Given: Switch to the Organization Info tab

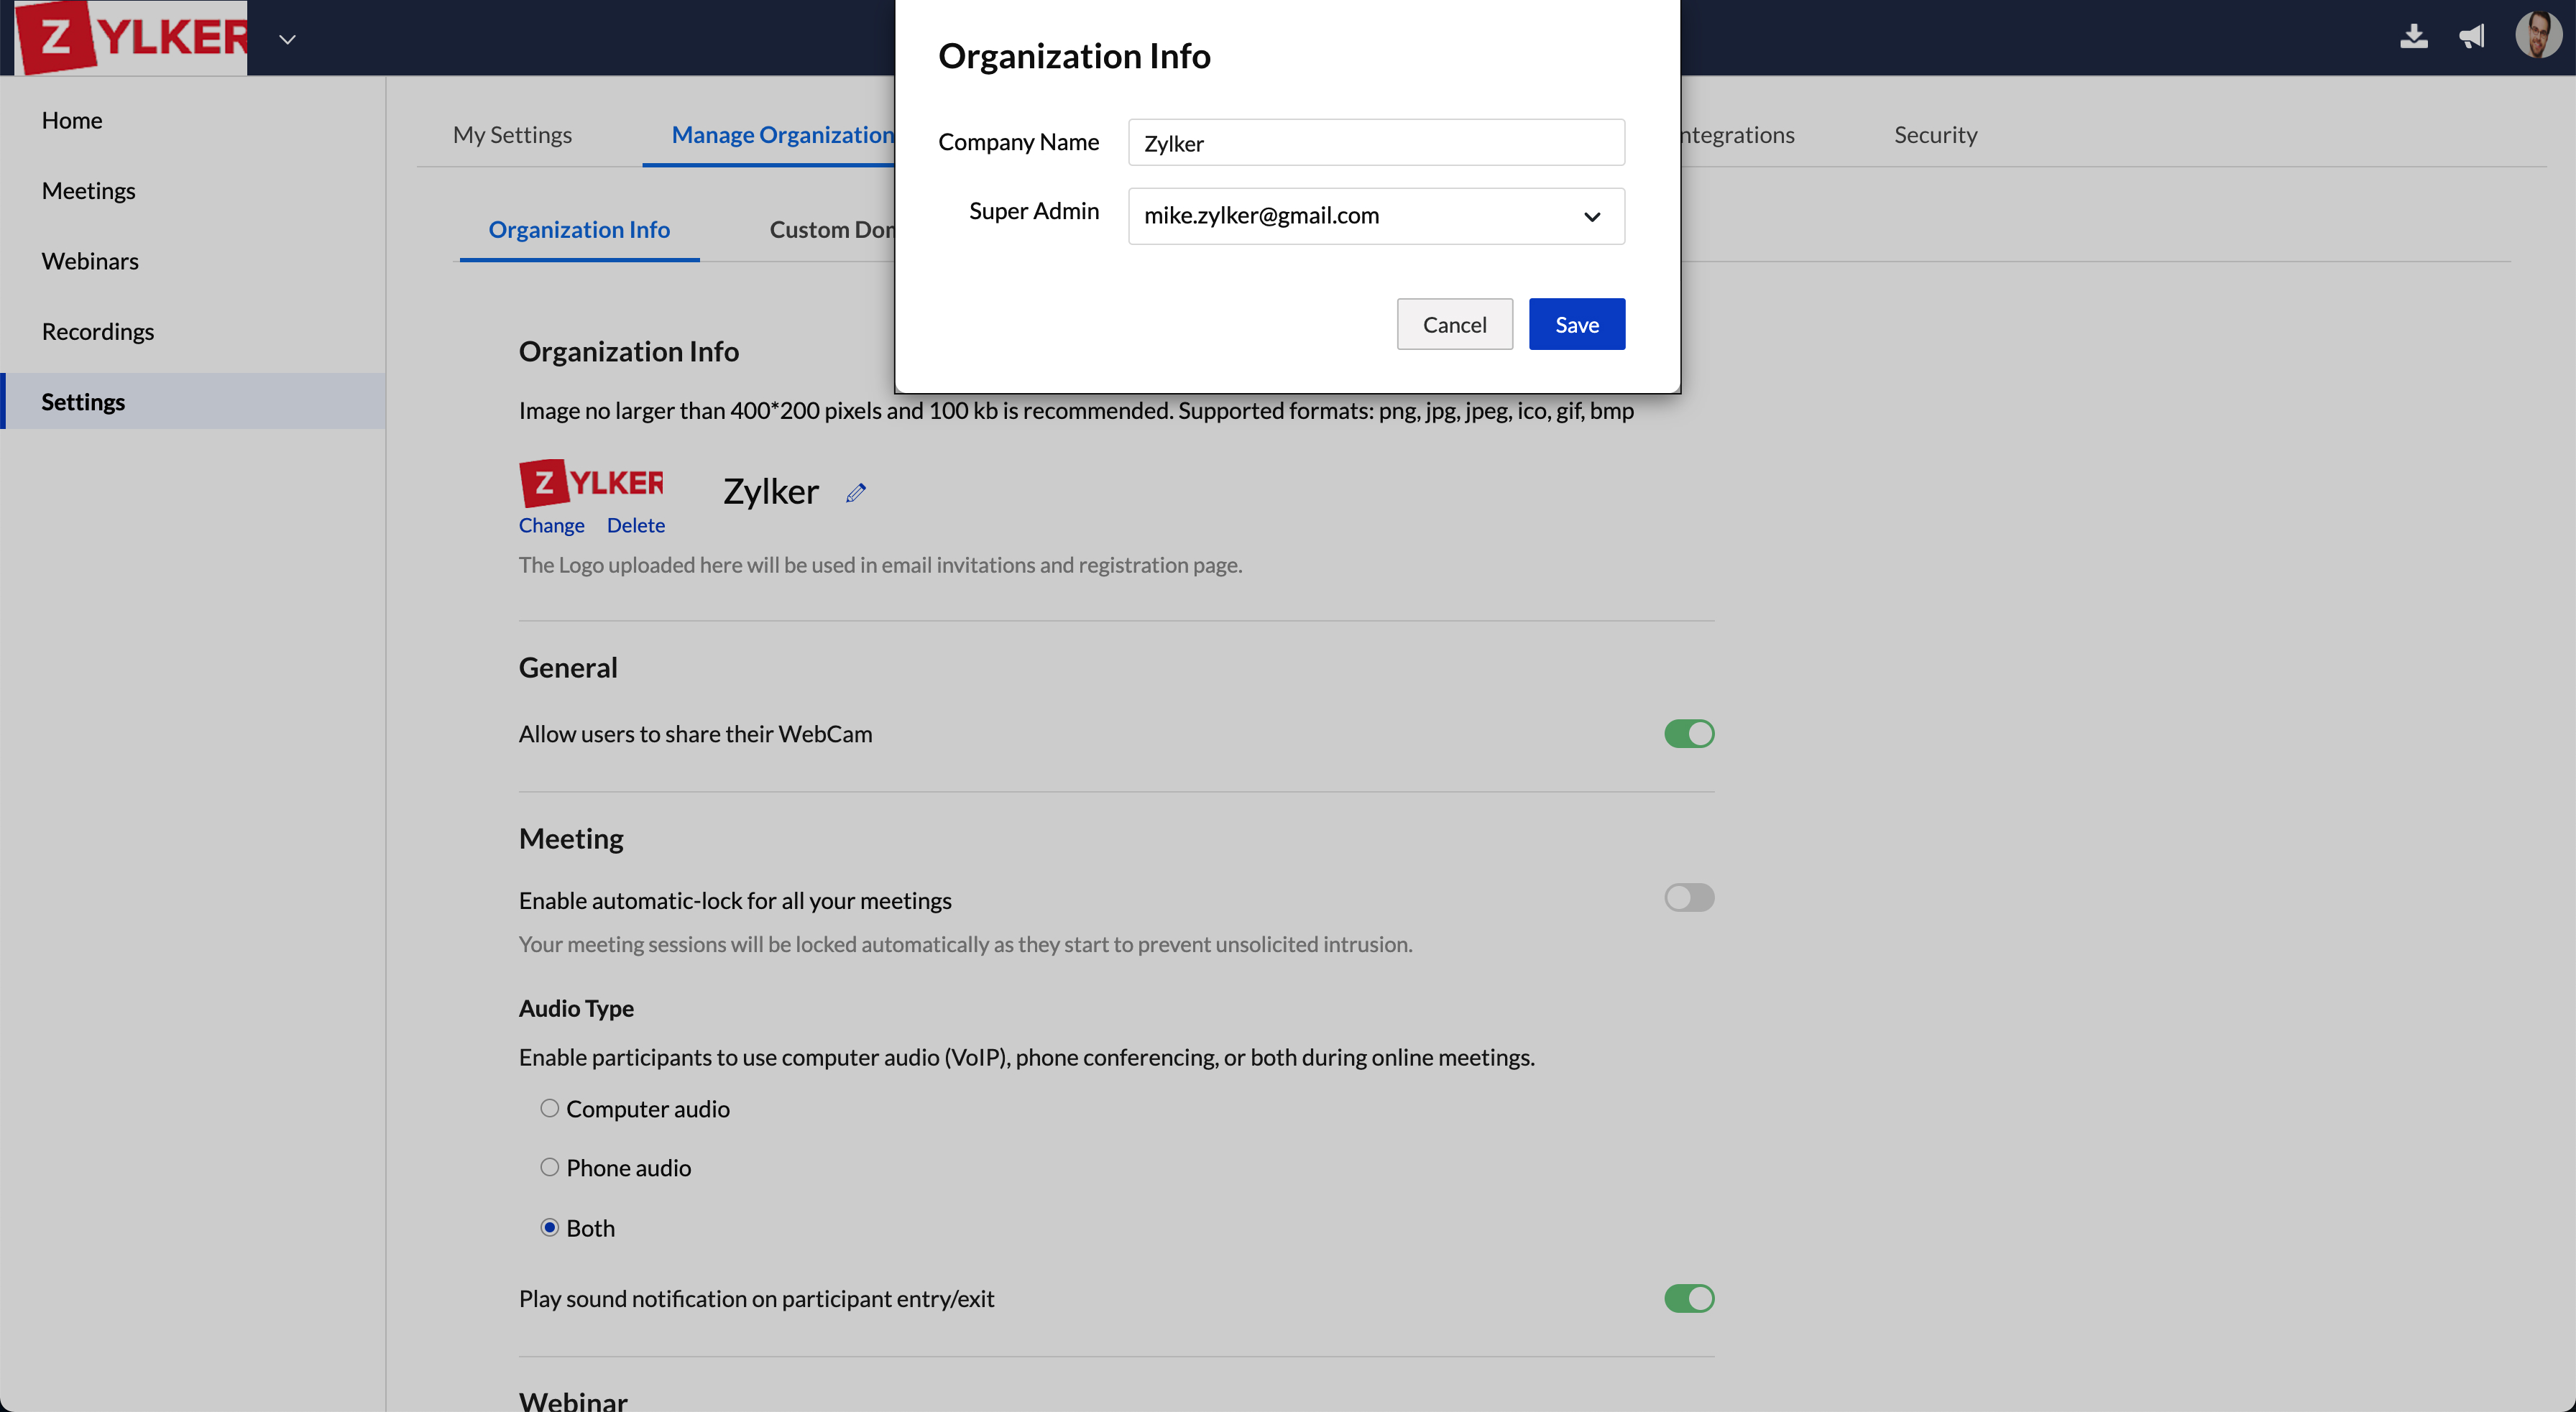Looking at the screenshot, I should click(x=579, y=228).
